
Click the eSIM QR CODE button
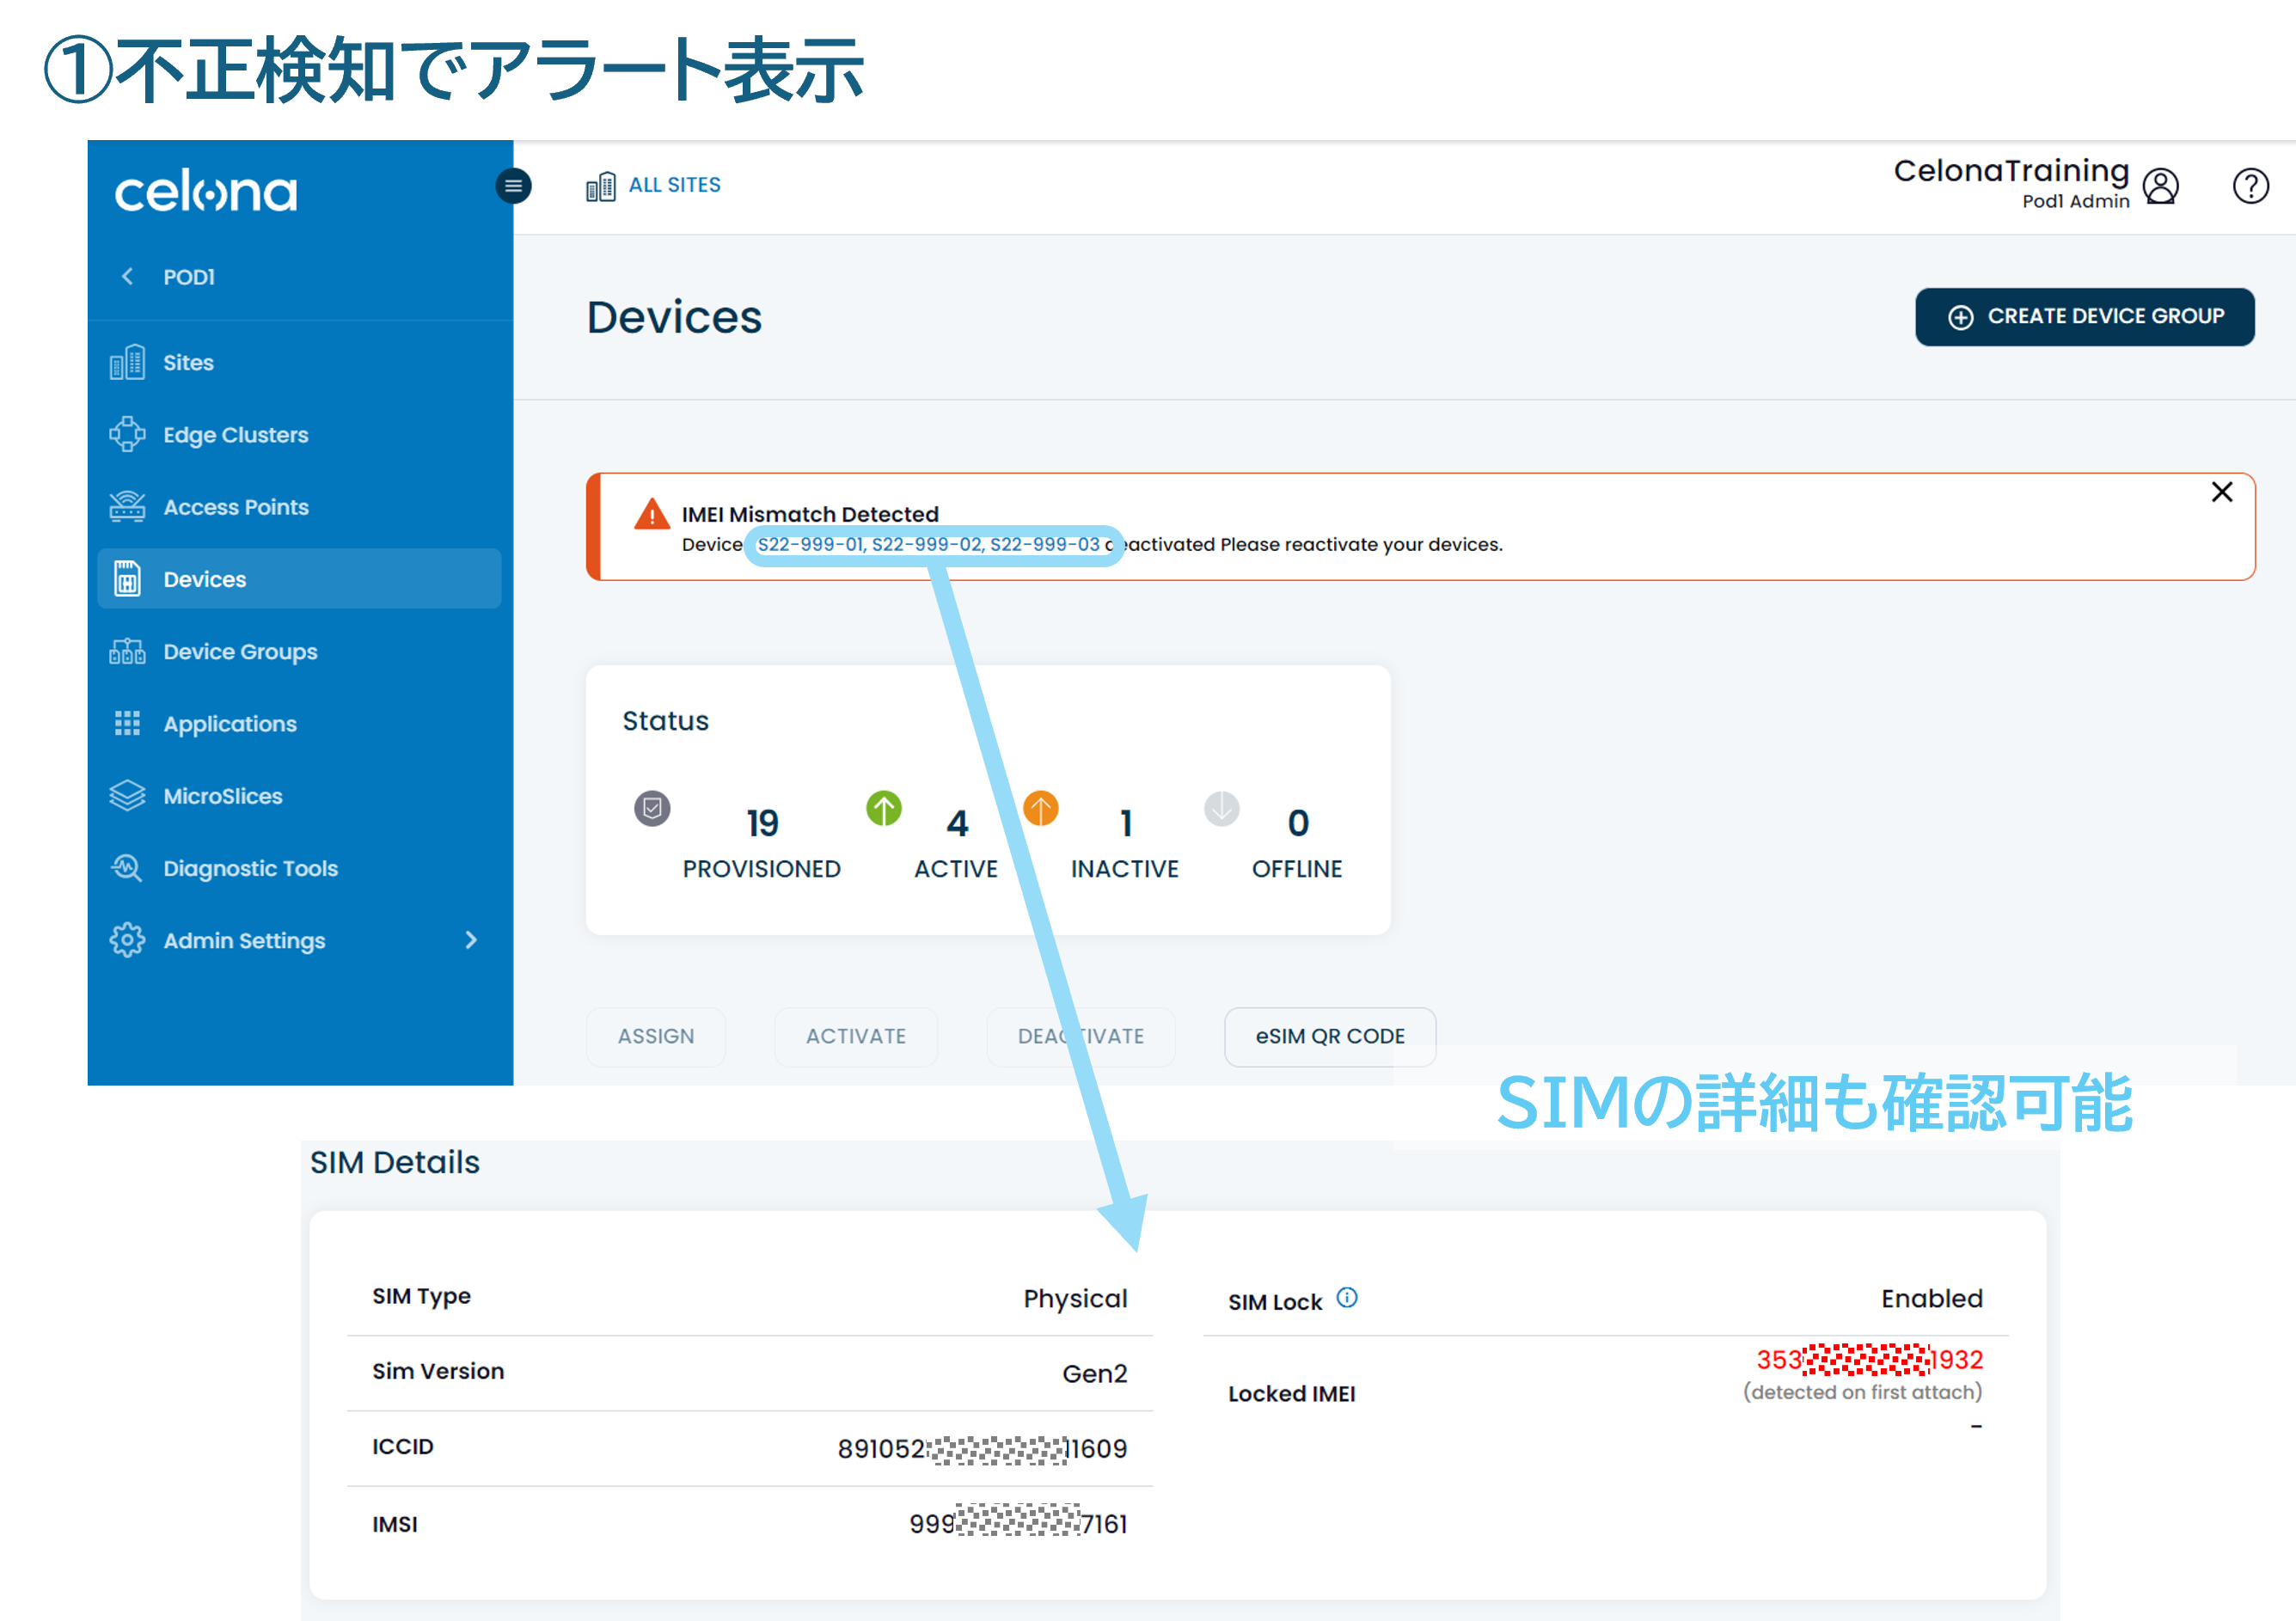pos(1330,1036)
